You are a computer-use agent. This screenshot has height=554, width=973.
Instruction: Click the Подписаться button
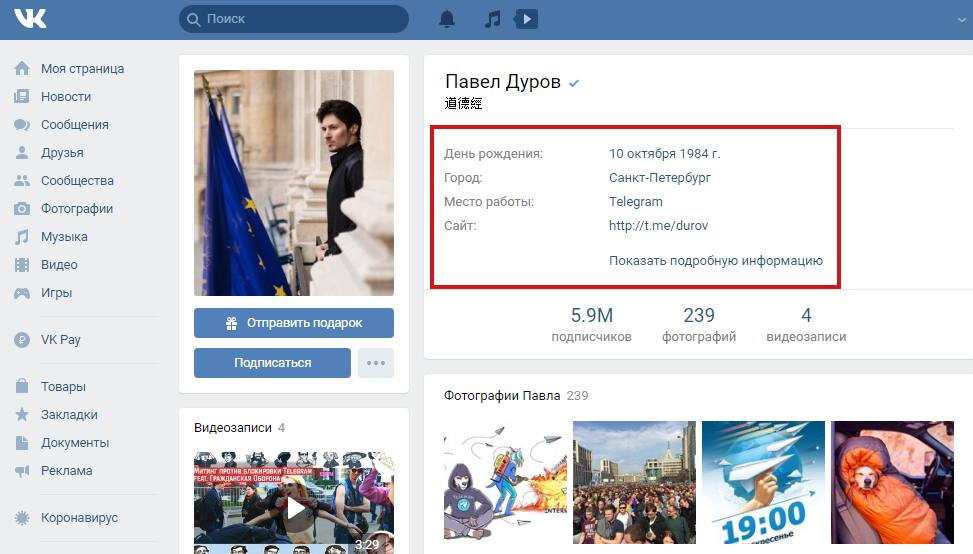coord(272,363)
